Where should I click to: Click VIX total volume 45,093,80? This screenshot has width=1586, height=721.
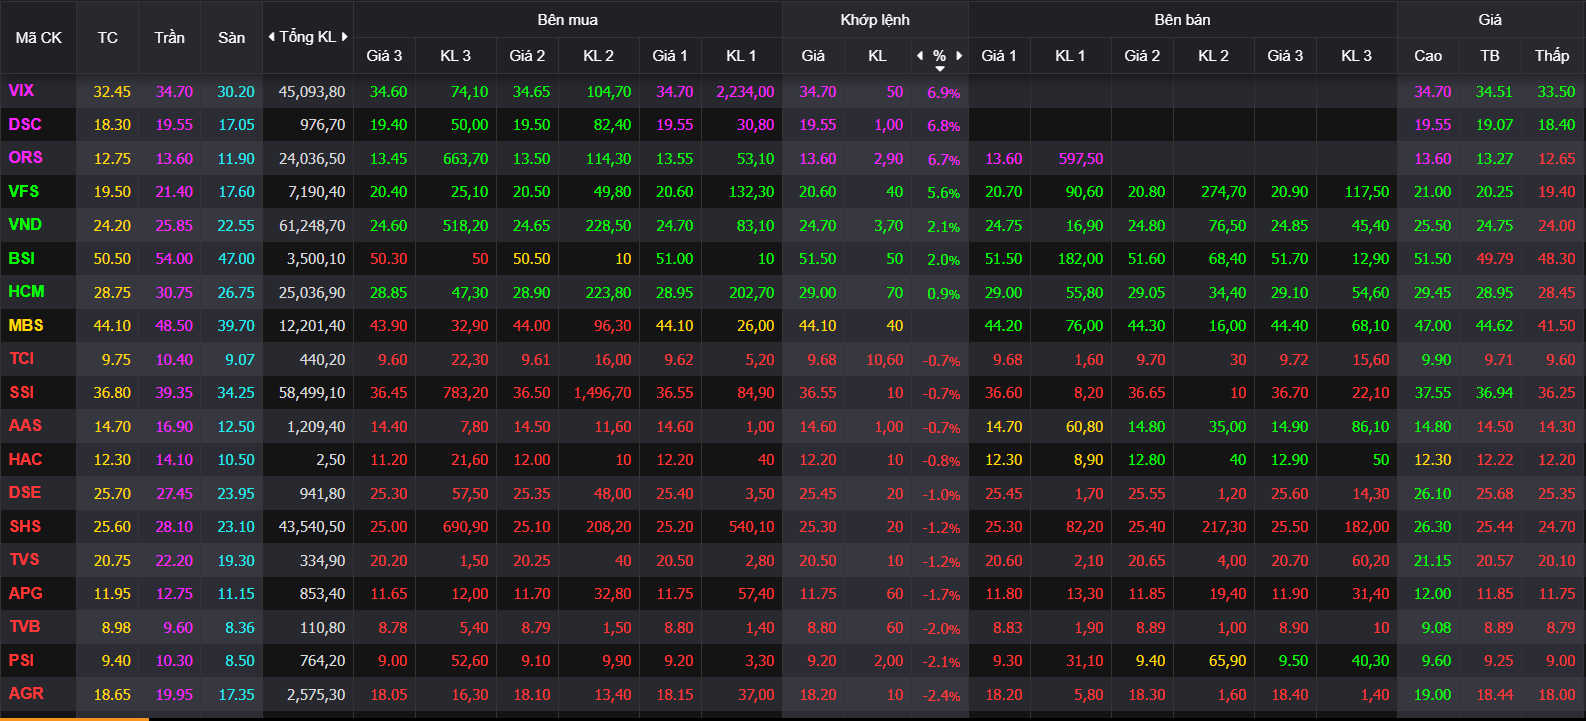tap(312, 92)
